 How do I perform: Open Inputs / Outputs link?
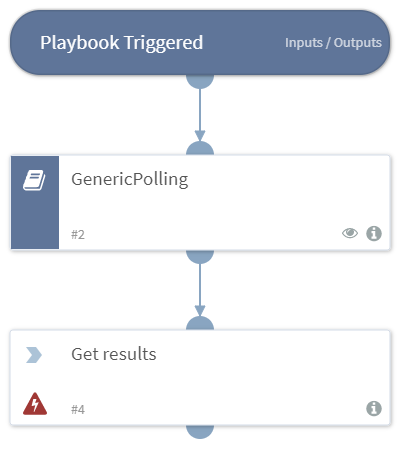[333, 43]
